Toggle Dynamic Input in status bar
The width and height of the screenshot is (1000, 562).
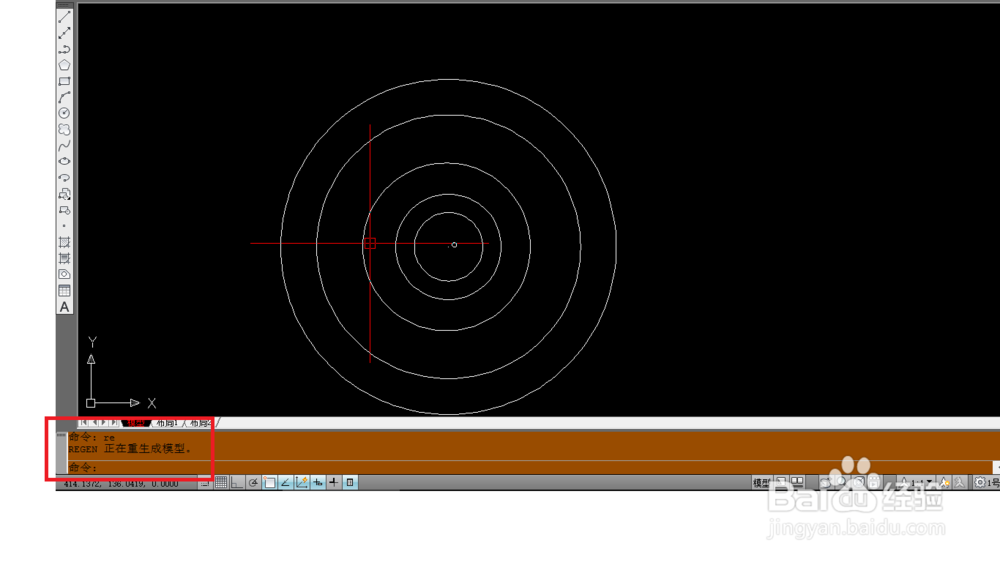pyautogui.click(x=318, y=483)
